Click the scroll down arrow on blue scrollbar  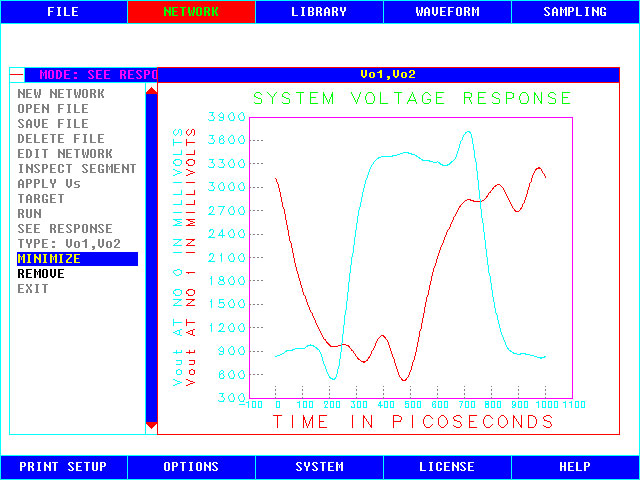(x=151, y=425)
